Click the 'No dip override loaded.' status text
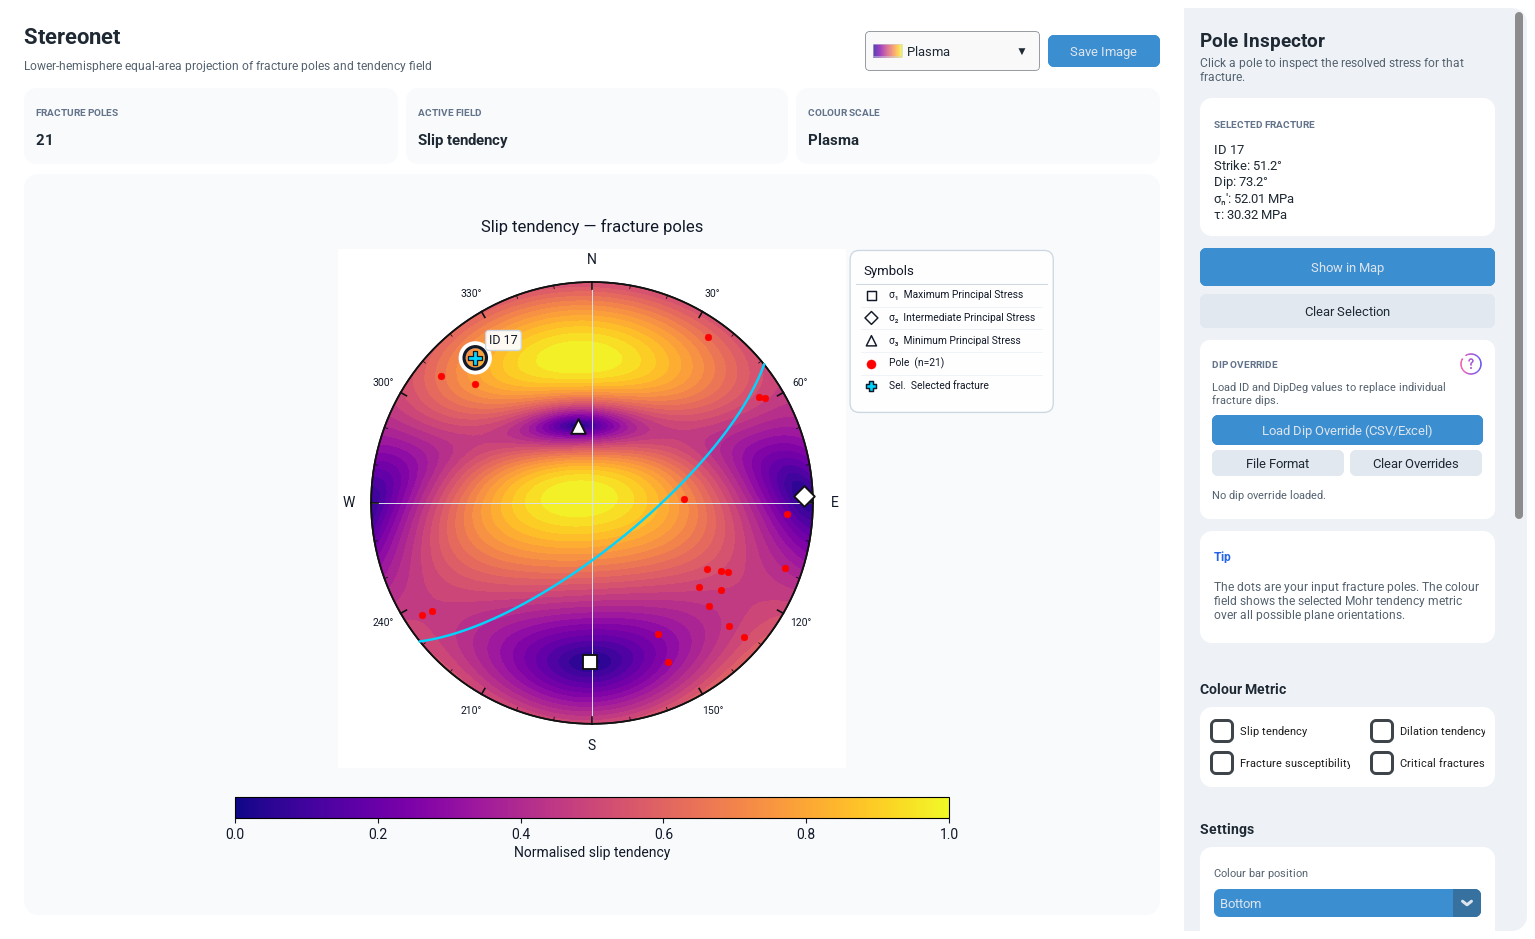 (x=1268, y=495)
